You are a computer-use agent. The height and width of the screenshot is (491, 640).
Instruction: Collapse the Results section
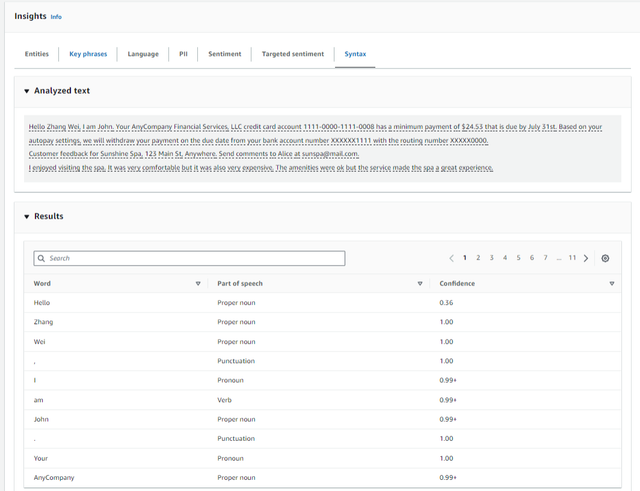click(27, 216)
